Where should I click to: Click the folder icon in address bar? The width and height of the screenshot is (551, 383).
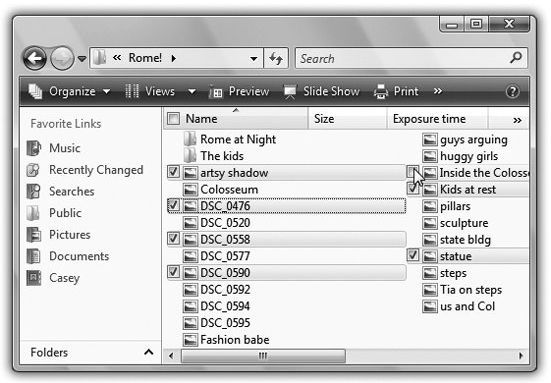(100, 57)
